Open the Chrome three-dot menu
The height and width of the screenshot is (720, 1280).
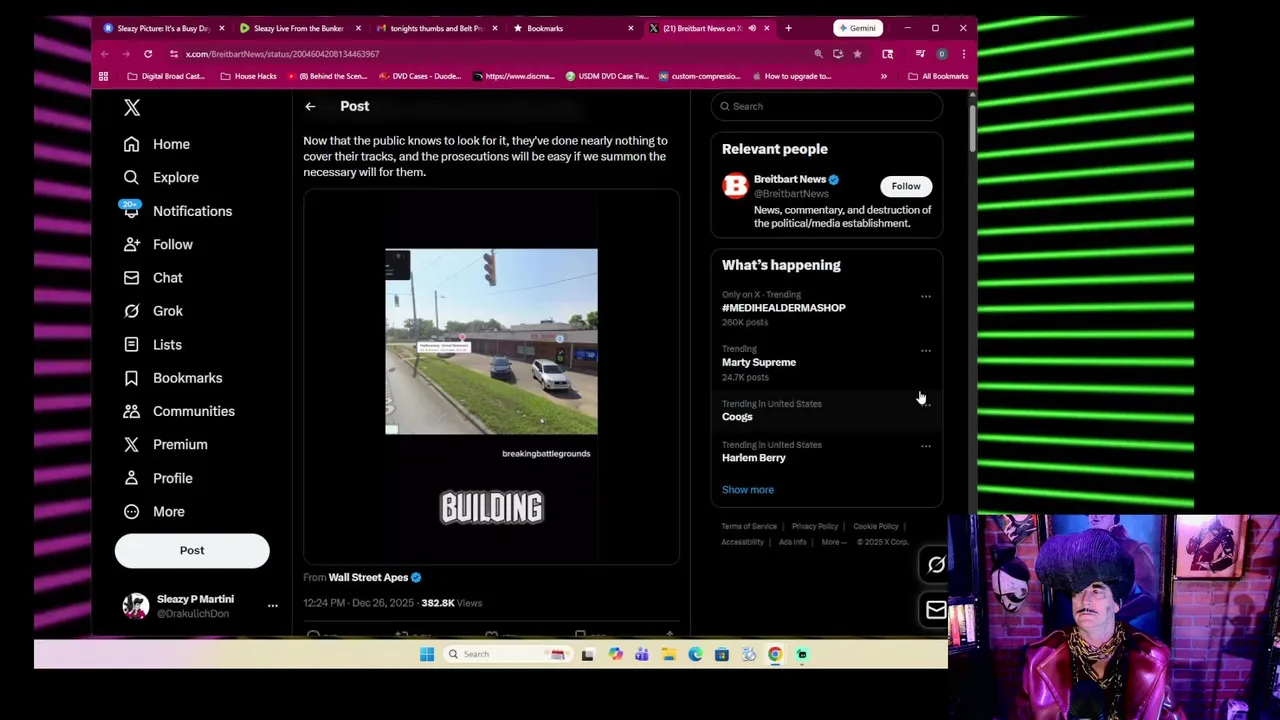click(963, 54)
